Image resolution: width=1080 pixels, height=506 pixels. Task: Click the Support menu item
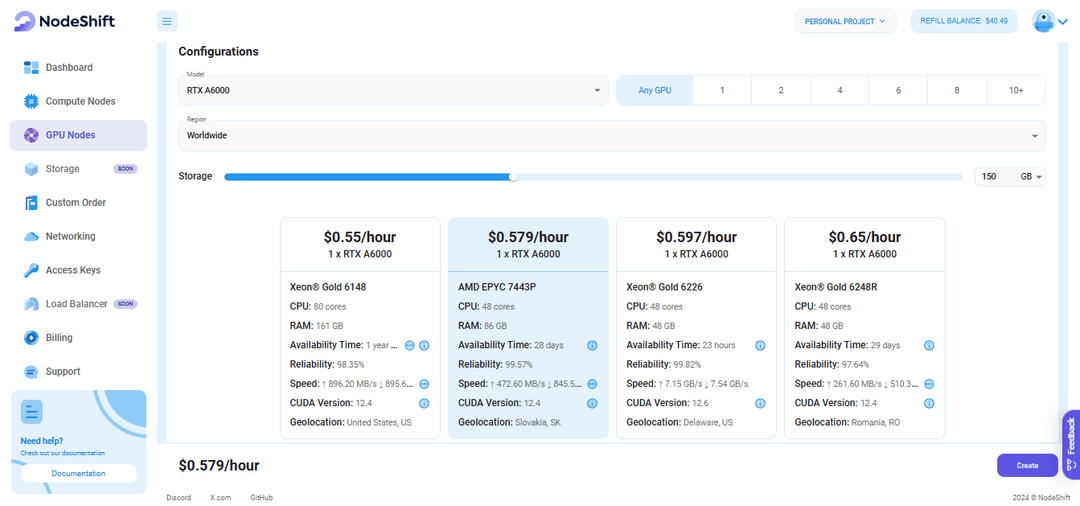79,371
